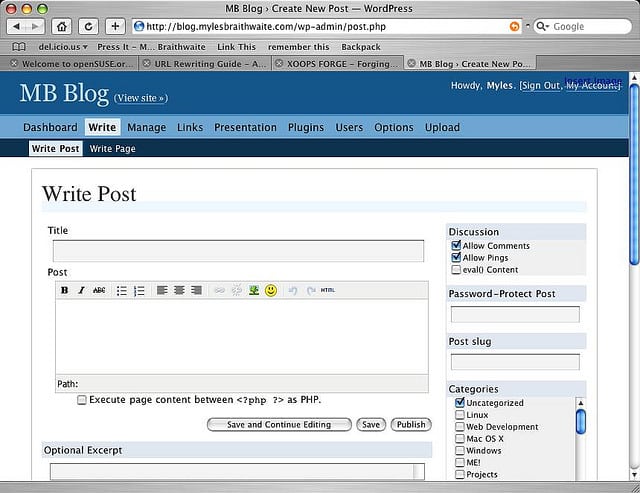640x493 pixels.
Task: Check the Projects category
Action: click(460, 474)
